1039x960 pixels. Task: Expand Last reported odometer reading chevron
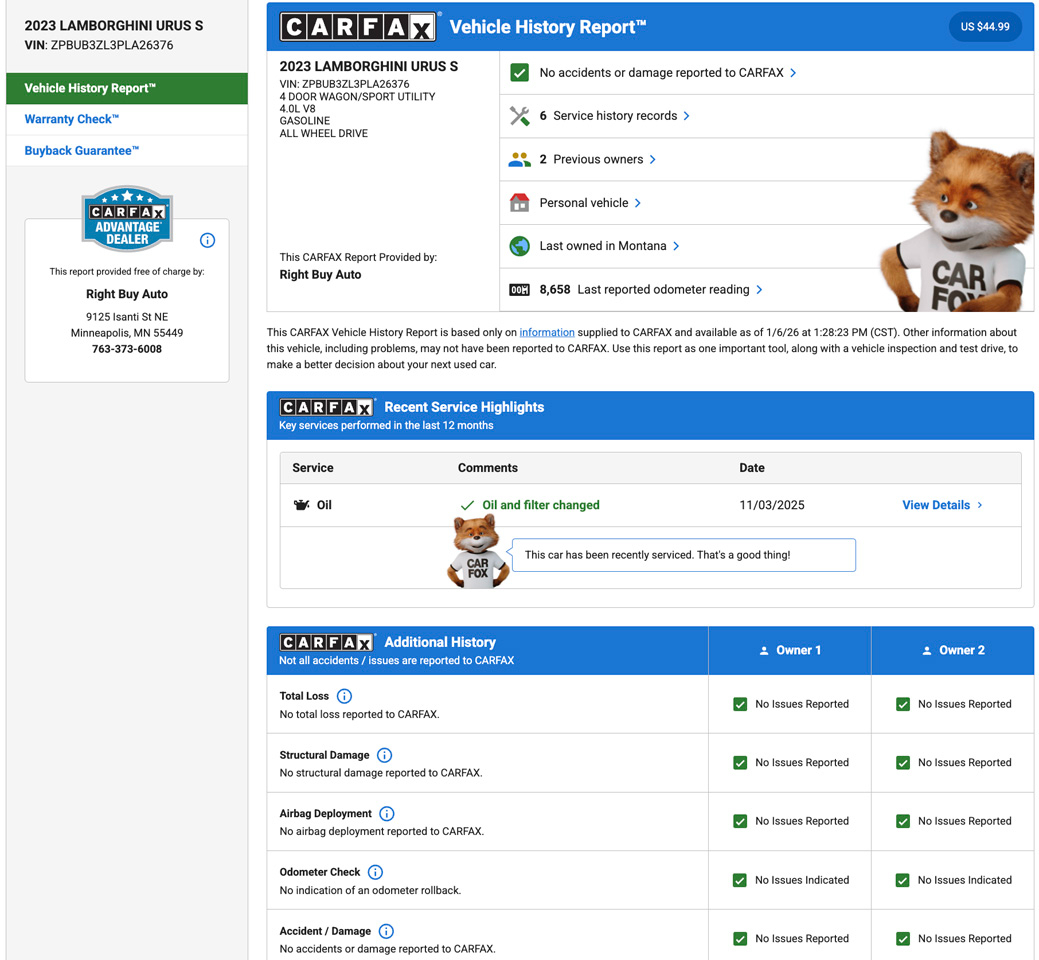[x=759, y=290]
